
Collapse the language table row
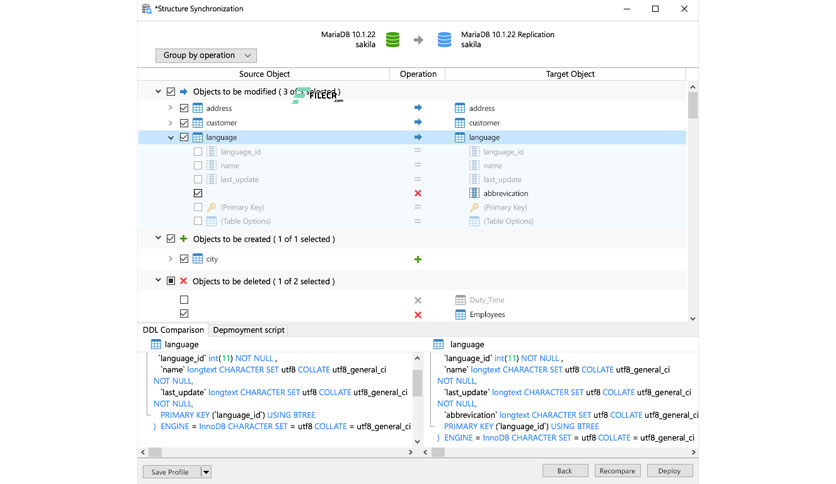[x=171, y=138]
